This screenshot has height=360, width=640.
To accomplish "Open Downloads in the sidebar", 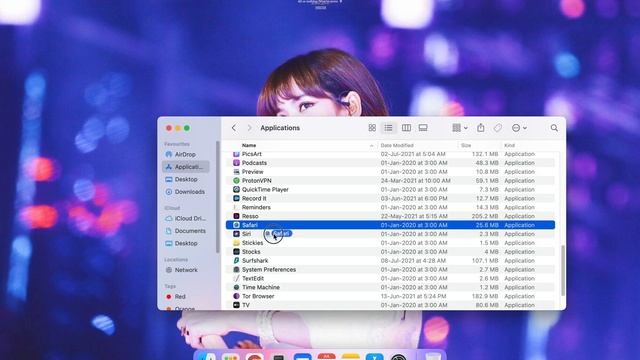I will 185,191.
